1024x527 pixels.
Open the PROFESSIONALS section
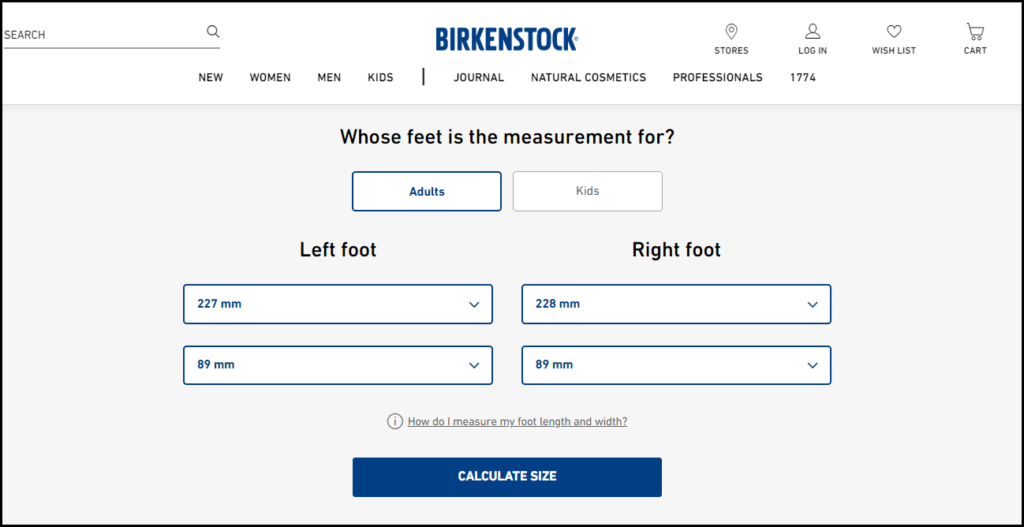[x=718, y=77]
